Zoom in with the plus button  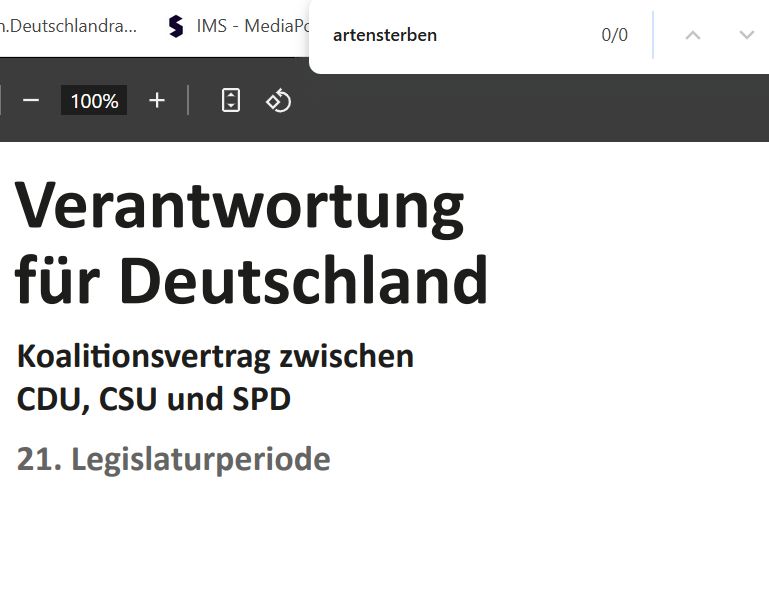157,101
